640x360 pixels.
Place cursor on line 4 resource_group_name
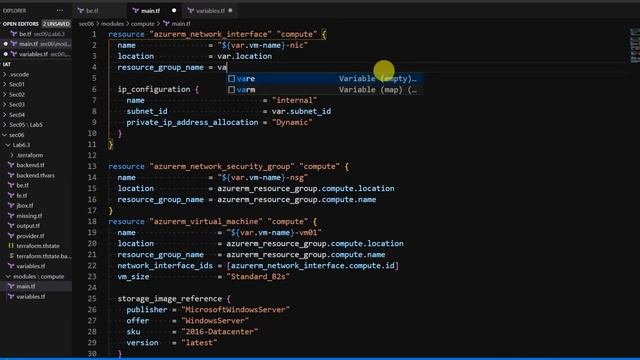[x=160, y=67]
